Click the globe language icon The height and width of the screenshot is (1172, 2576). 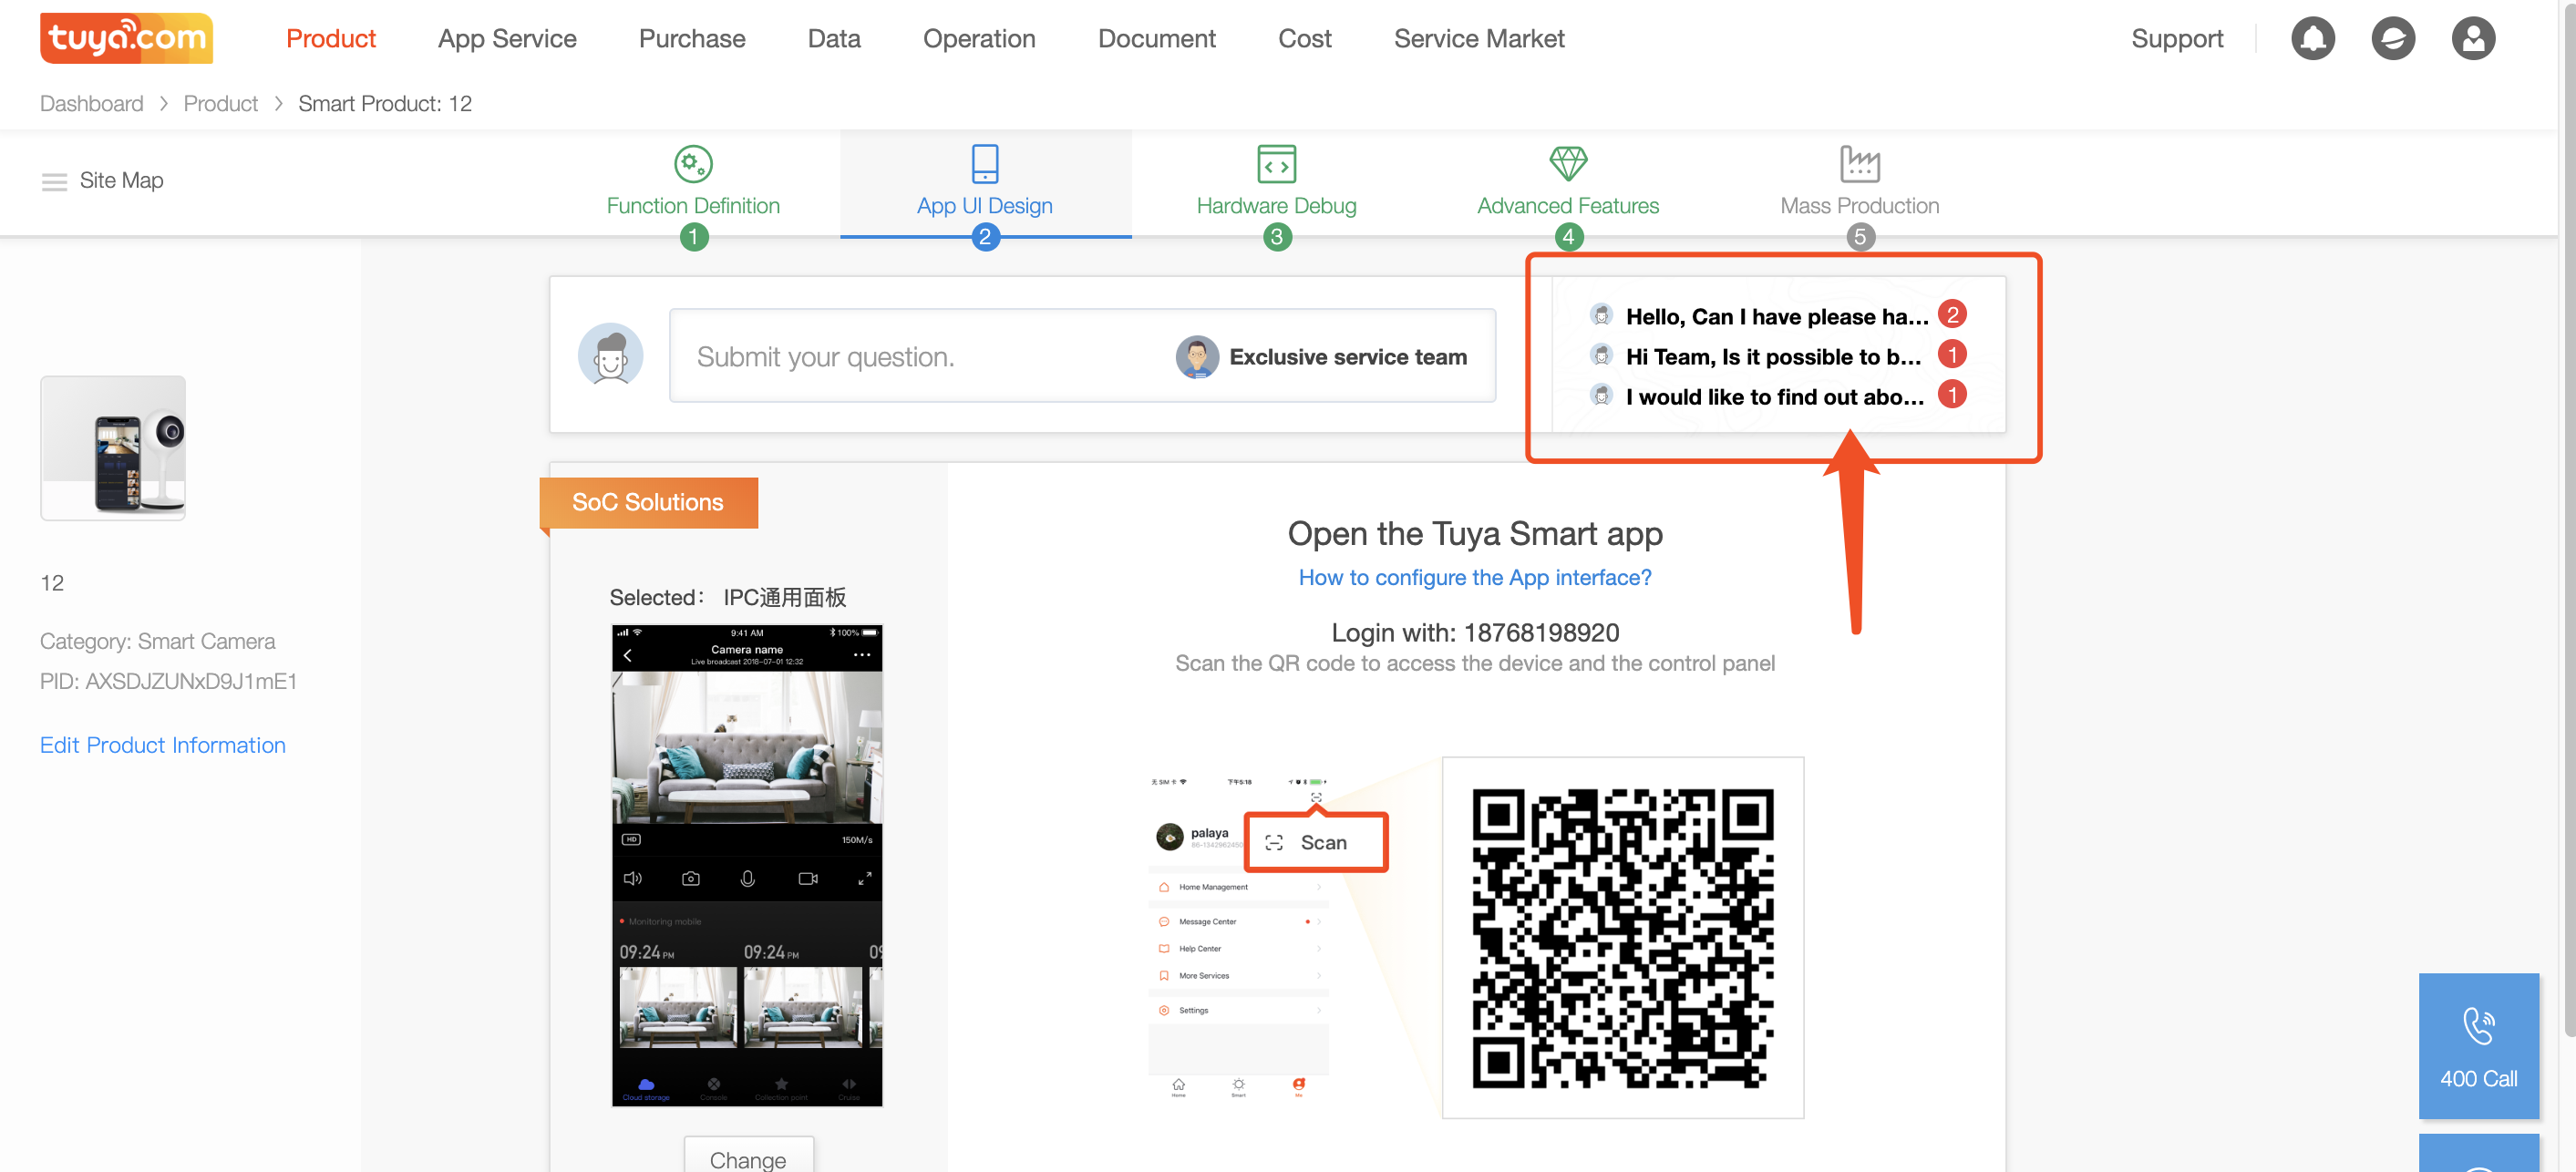(2392, 39)
